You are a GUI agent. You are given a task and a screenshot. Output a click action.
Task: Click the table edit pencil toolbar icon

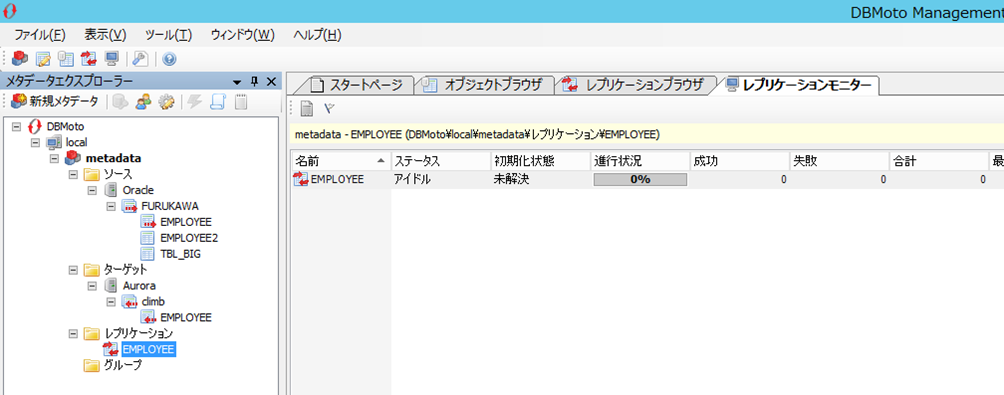coord(43,59)
